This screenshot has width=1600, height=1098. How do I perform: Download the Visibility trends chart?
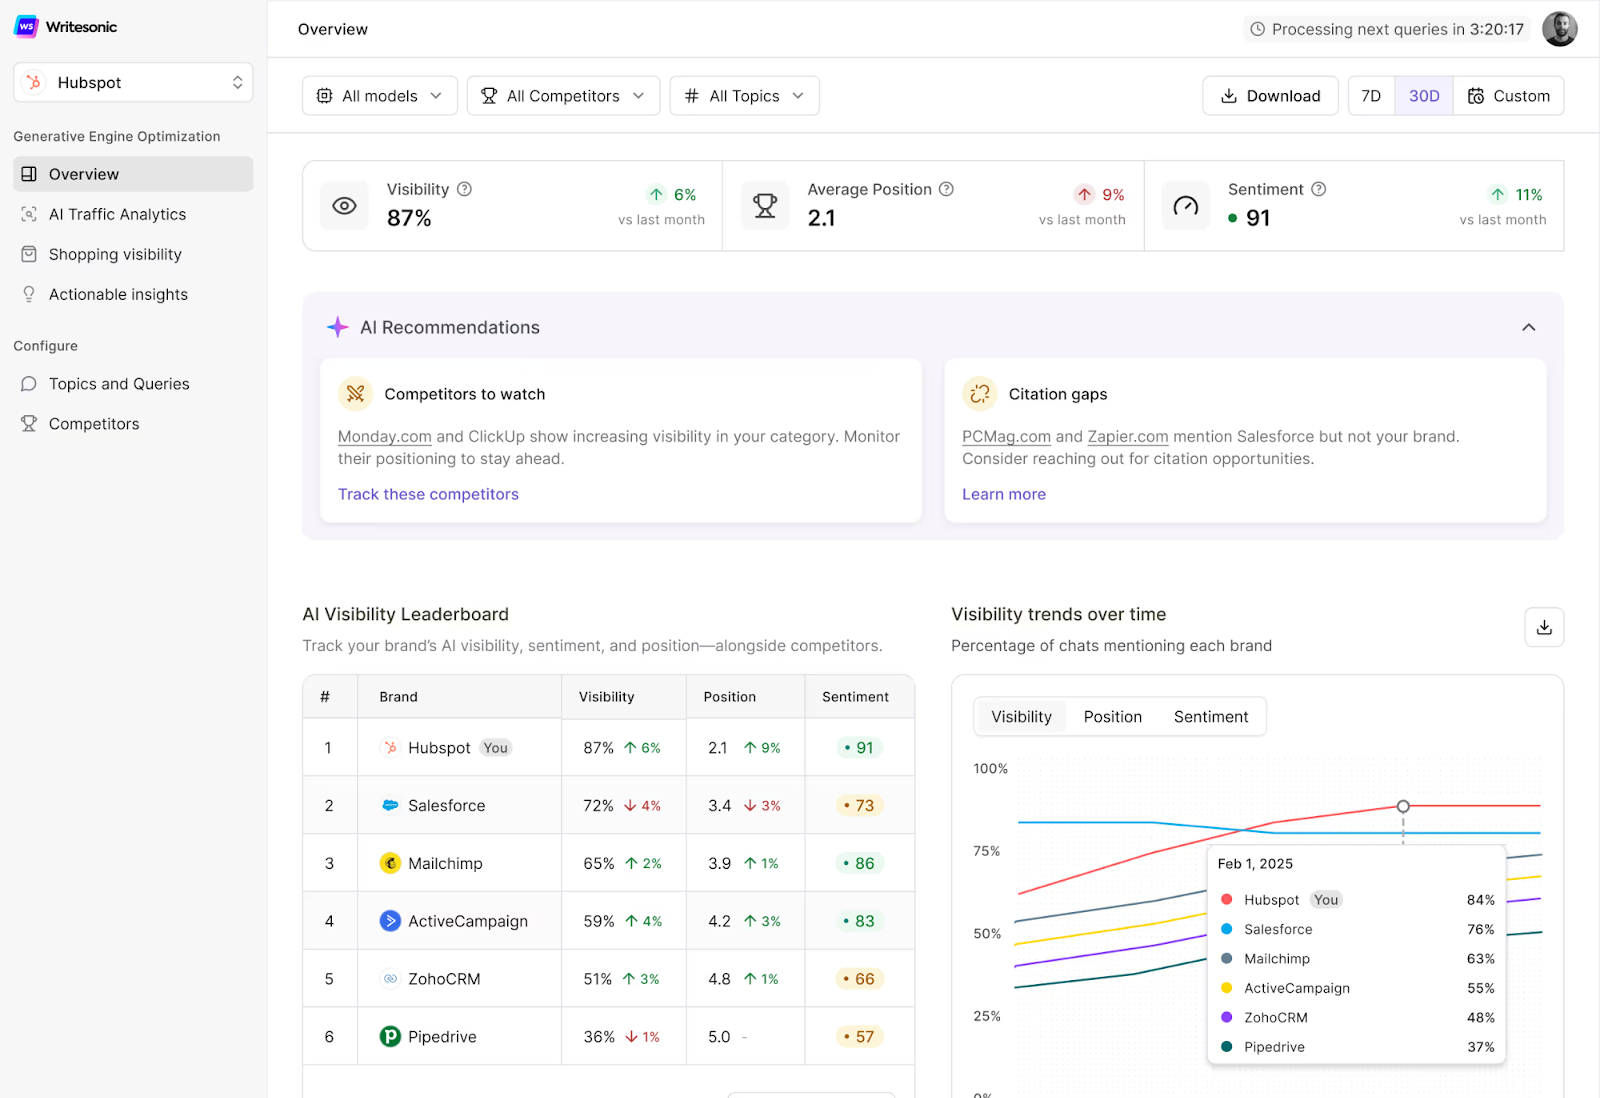(1544, 627)
